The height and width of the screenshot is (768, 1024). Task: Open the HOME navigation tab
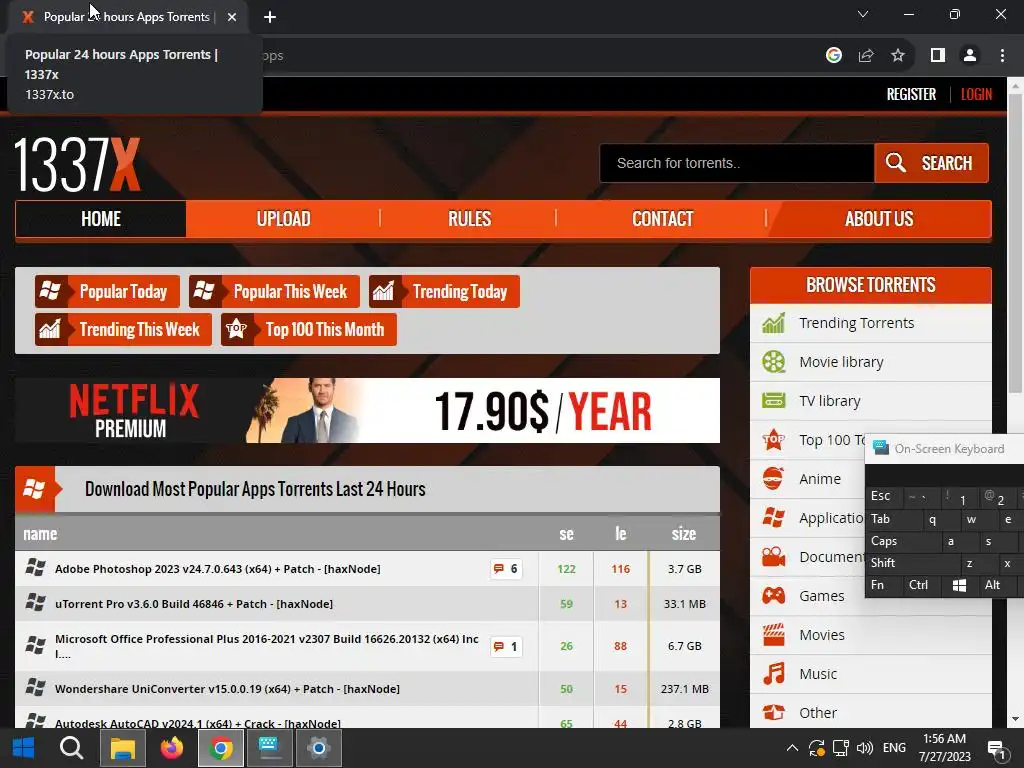(101, 219)
